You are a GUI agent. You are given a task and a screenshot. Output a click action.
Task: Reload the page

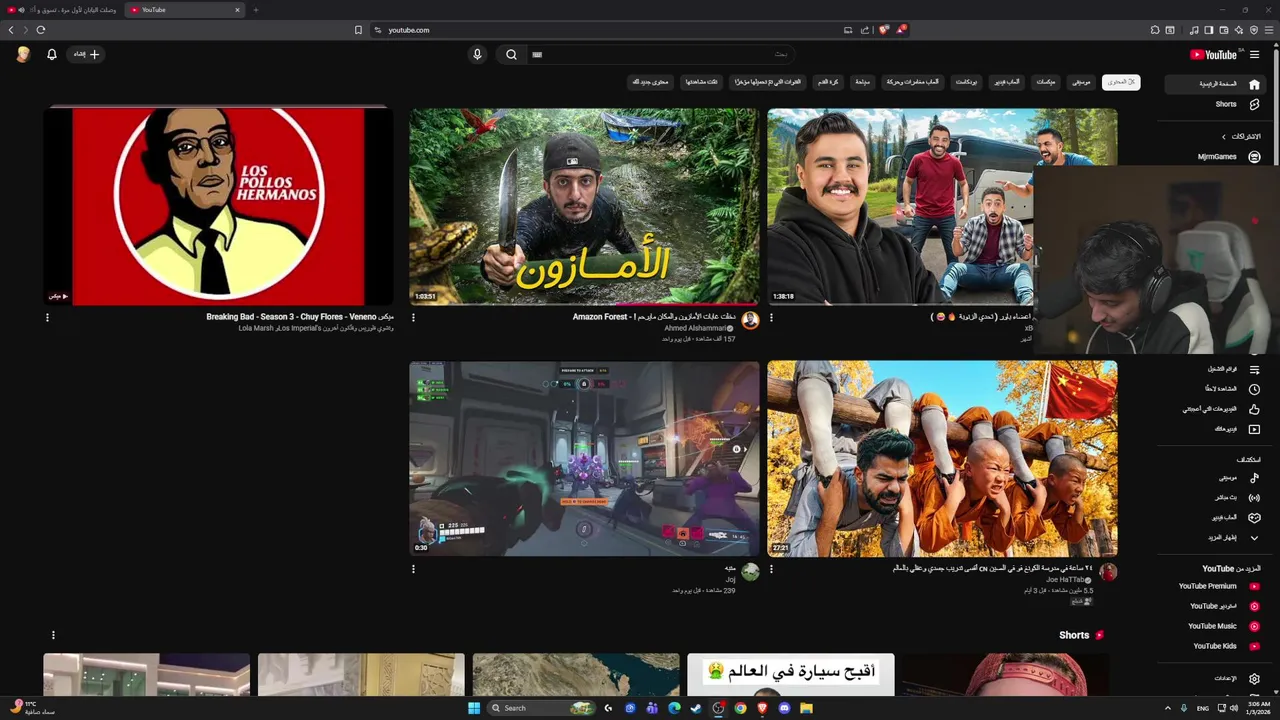(x=41, y=30)
